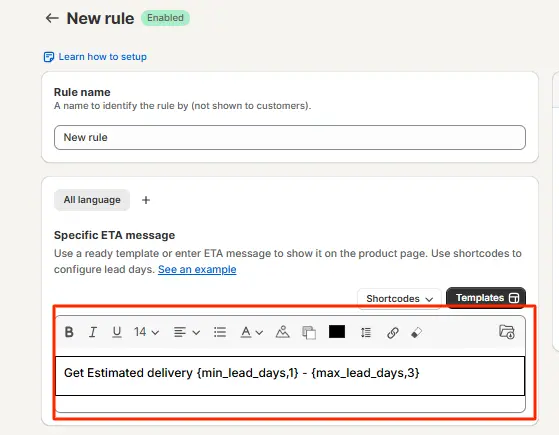Open the text color dropdown
The image size is (559, 435).
pyautogui.click(x=252, y=332)
